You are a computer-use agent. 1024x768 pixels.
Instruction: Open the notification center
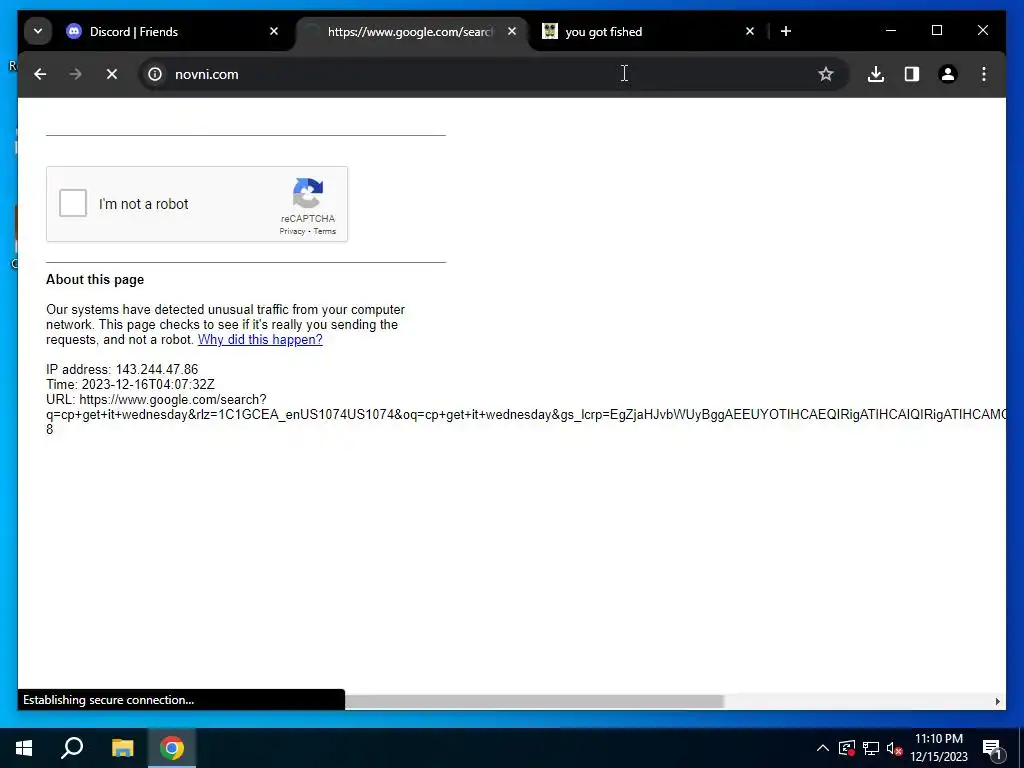[992, 748]
